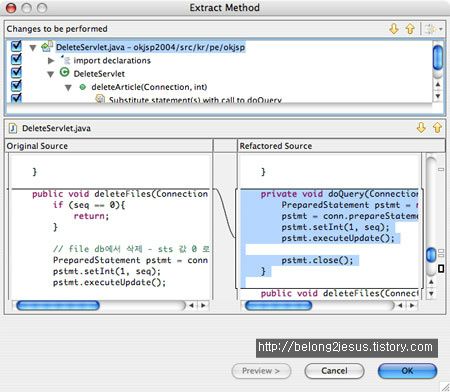The image size is (450, 392).
Task: Click Refactored Source horizontal scrollbar thumb
Action: pos(278,305)
